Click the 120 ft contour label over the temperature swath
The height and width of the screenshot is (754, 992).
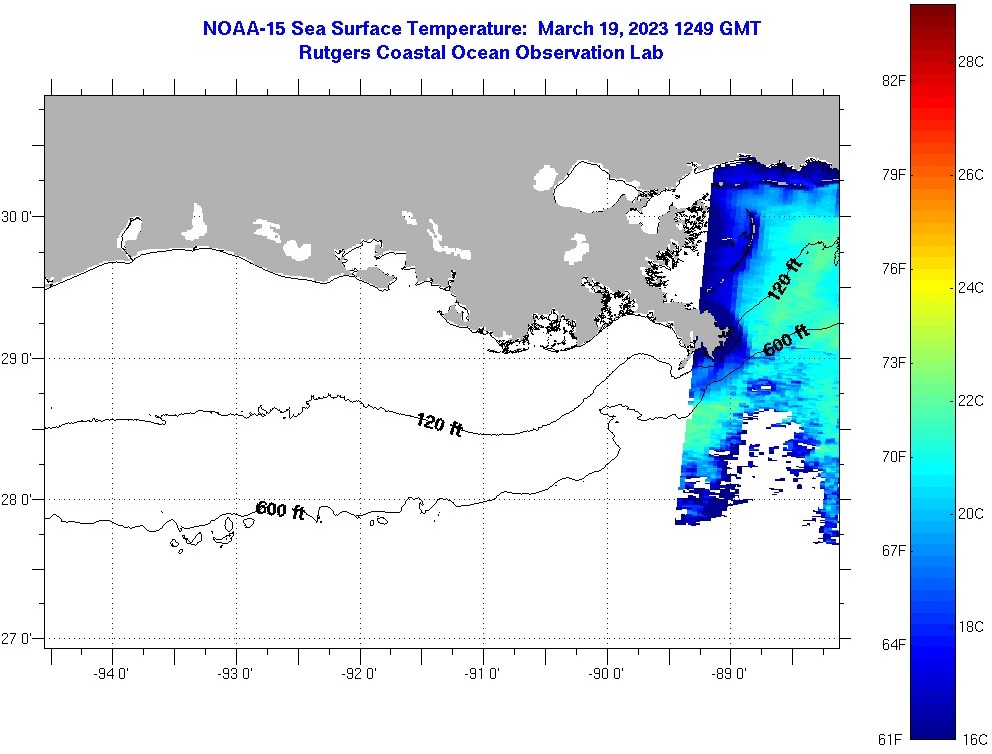click(x=784, y=278)
